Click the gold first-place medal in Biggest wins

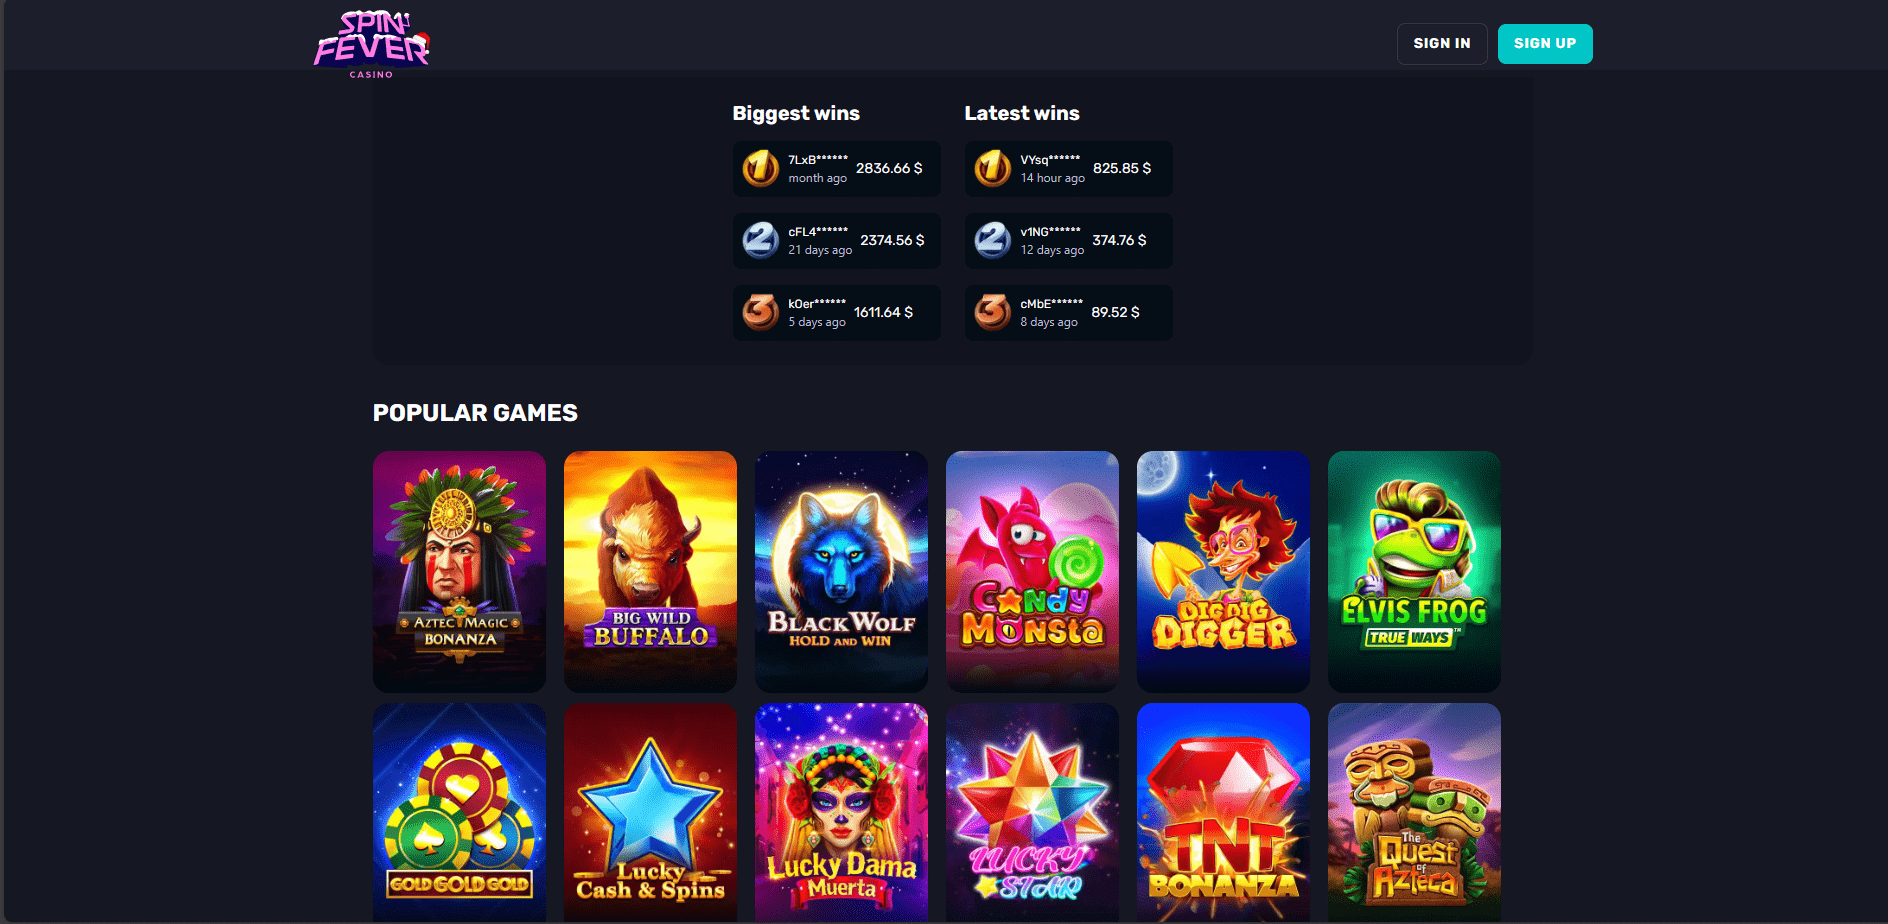[x=761, y=168]
